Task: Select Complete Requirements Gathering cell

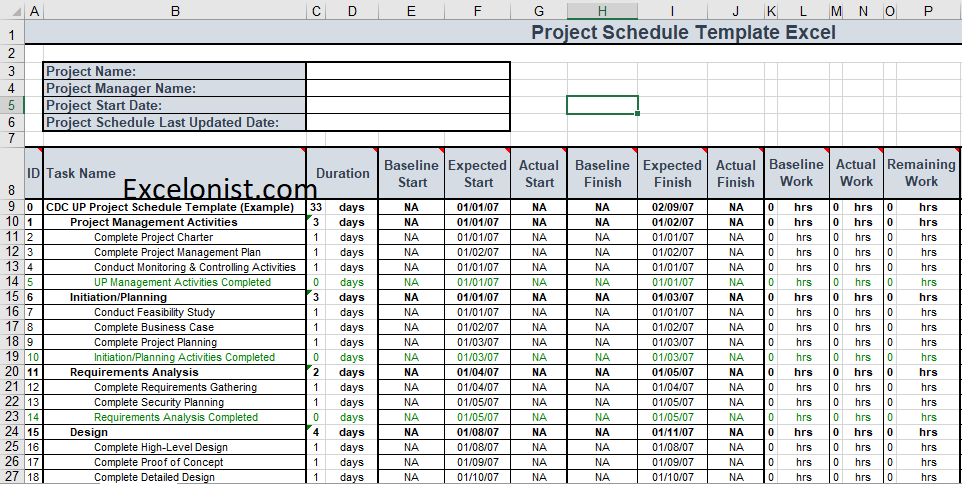Action: pos(175,387)
